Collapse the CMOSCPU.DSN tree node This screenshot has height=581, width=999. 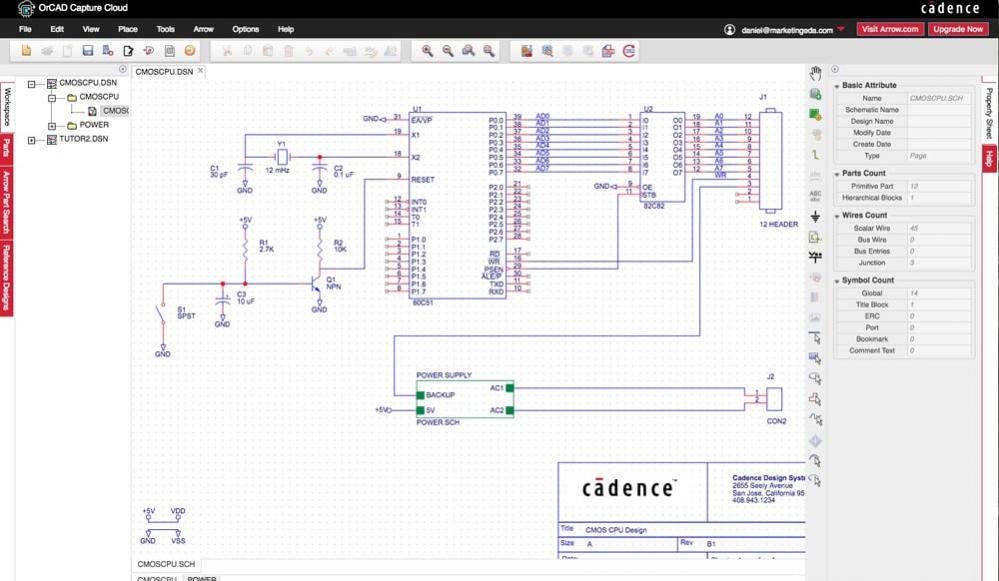click(31, 83)
